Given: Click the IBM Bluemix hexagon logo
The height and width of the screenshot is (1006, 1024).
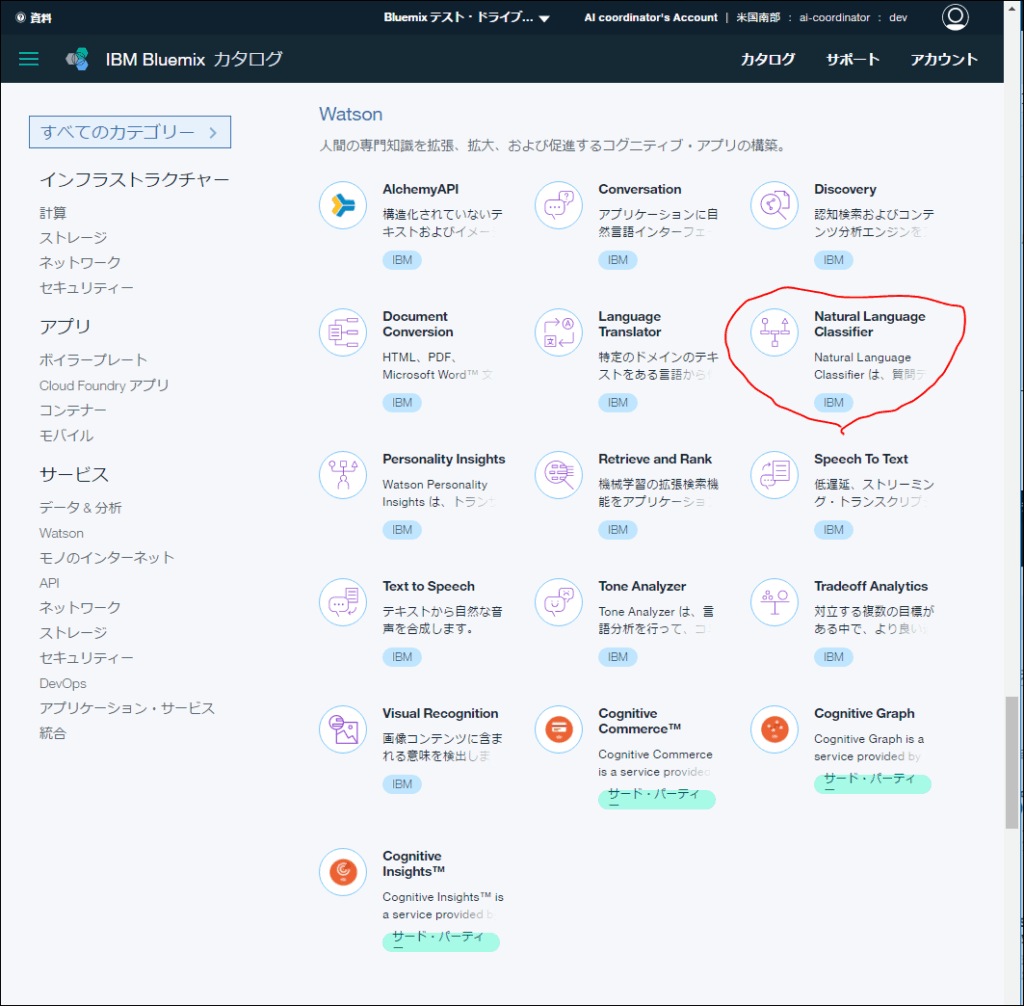Looking at the screenshot, I should pos(77,59).
